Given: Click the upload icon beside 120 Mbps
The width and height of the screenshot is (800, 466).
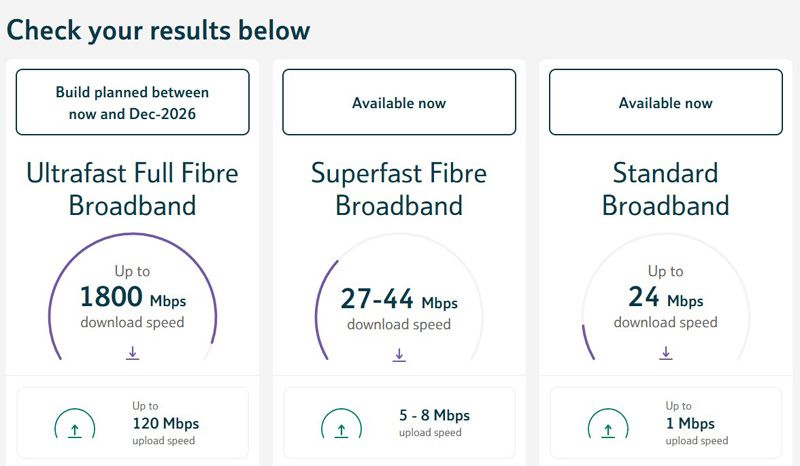Looking at the screenshot, I should click(74, 429).
